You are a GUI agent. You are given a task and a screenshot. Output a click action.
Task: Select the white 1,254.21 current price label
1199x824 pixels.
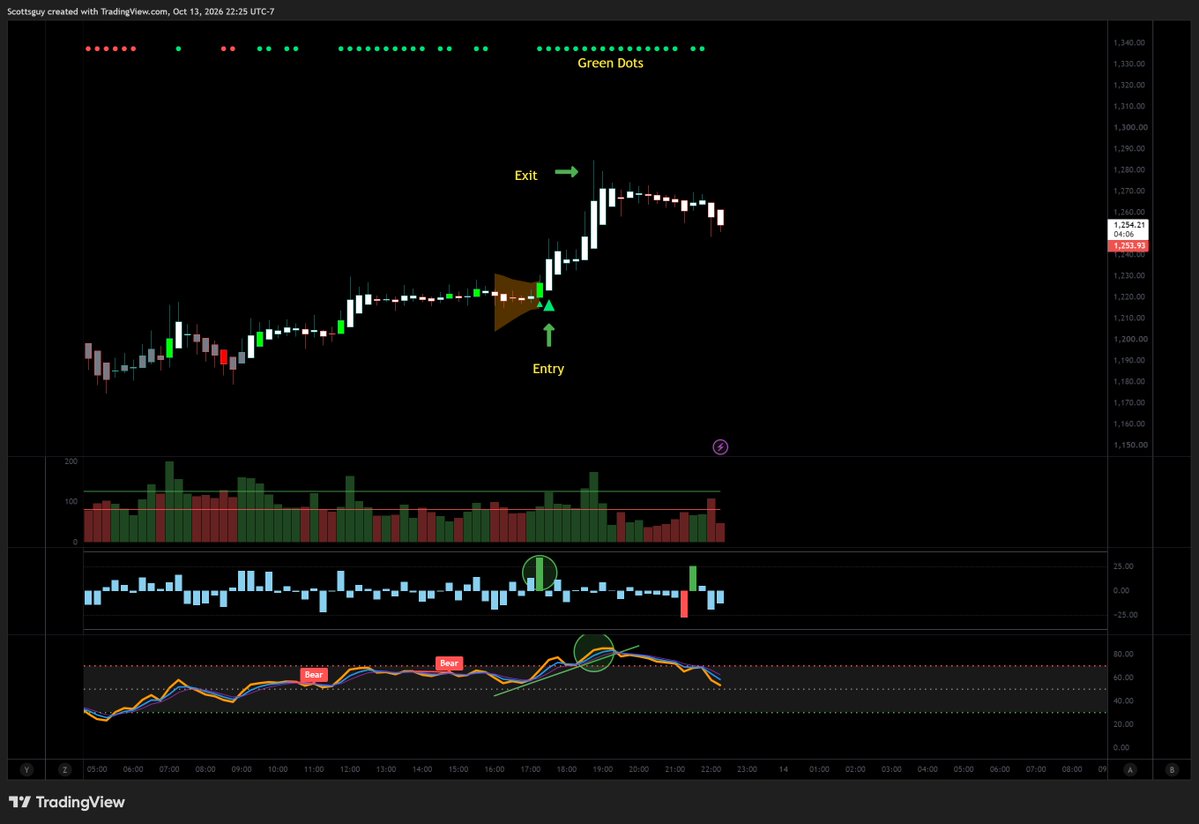[x=1129, y=229]
